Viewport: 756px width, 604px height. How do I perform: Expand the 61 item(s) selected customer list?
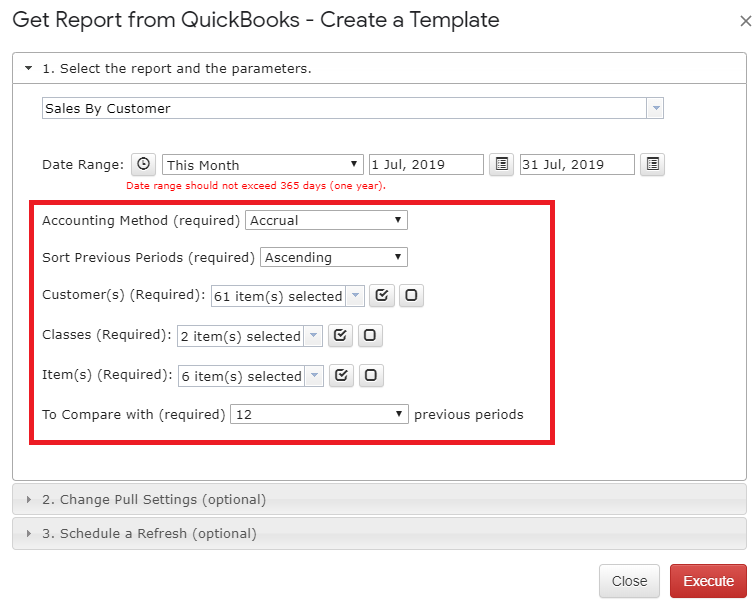[x=288, y=295]
